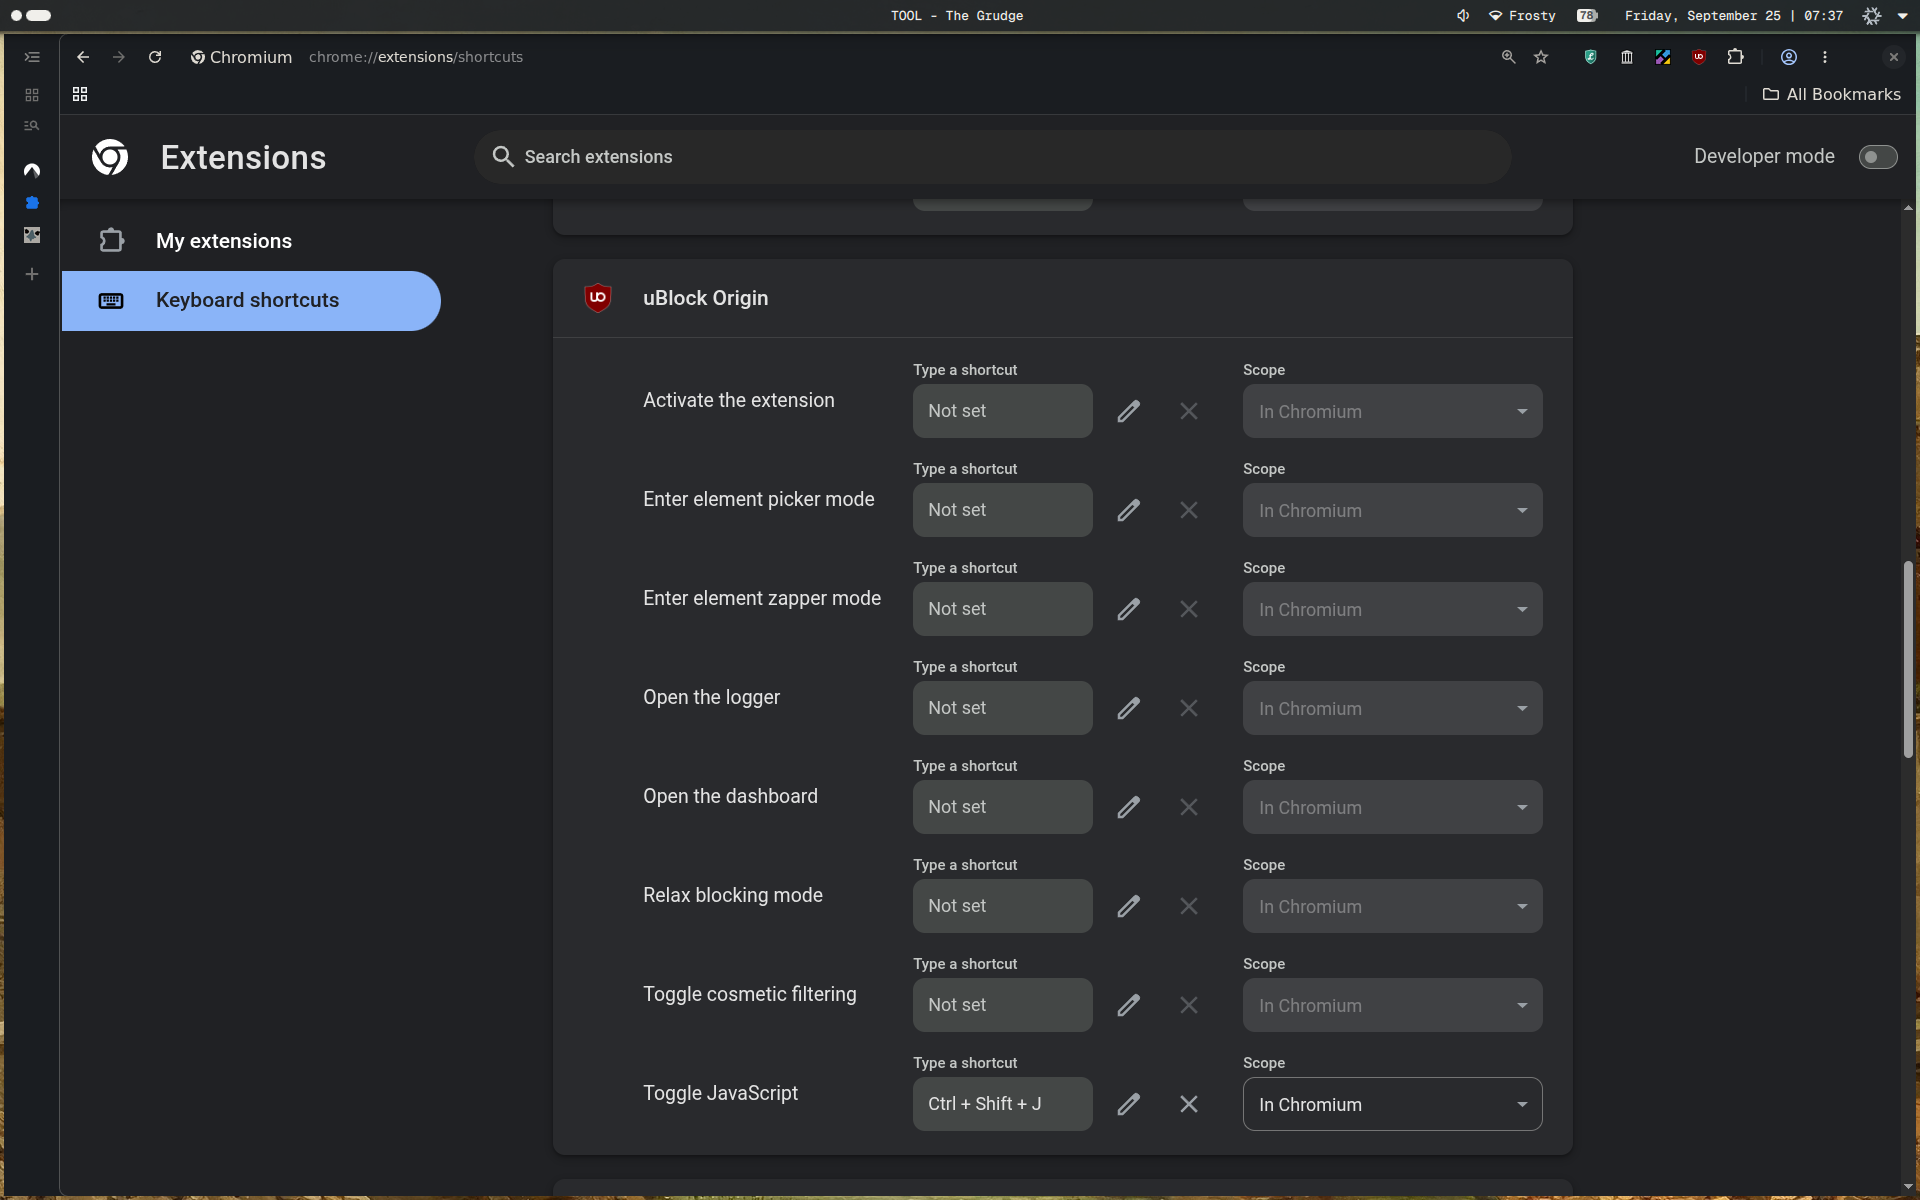Open the Toggle JavaScript scope dropdown
Screen dimensions: 1920x1200
coord(1392,1104)
